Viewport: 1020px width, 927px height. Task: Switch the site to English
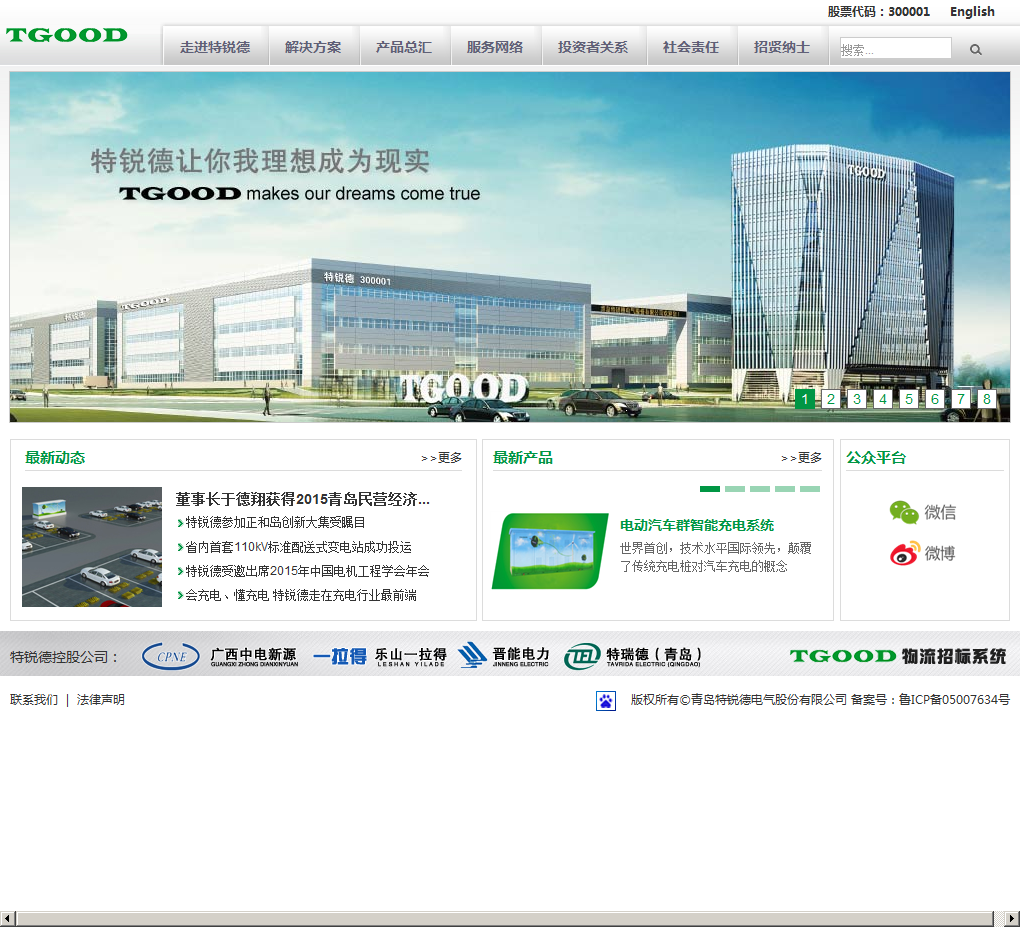coord(972,12)
